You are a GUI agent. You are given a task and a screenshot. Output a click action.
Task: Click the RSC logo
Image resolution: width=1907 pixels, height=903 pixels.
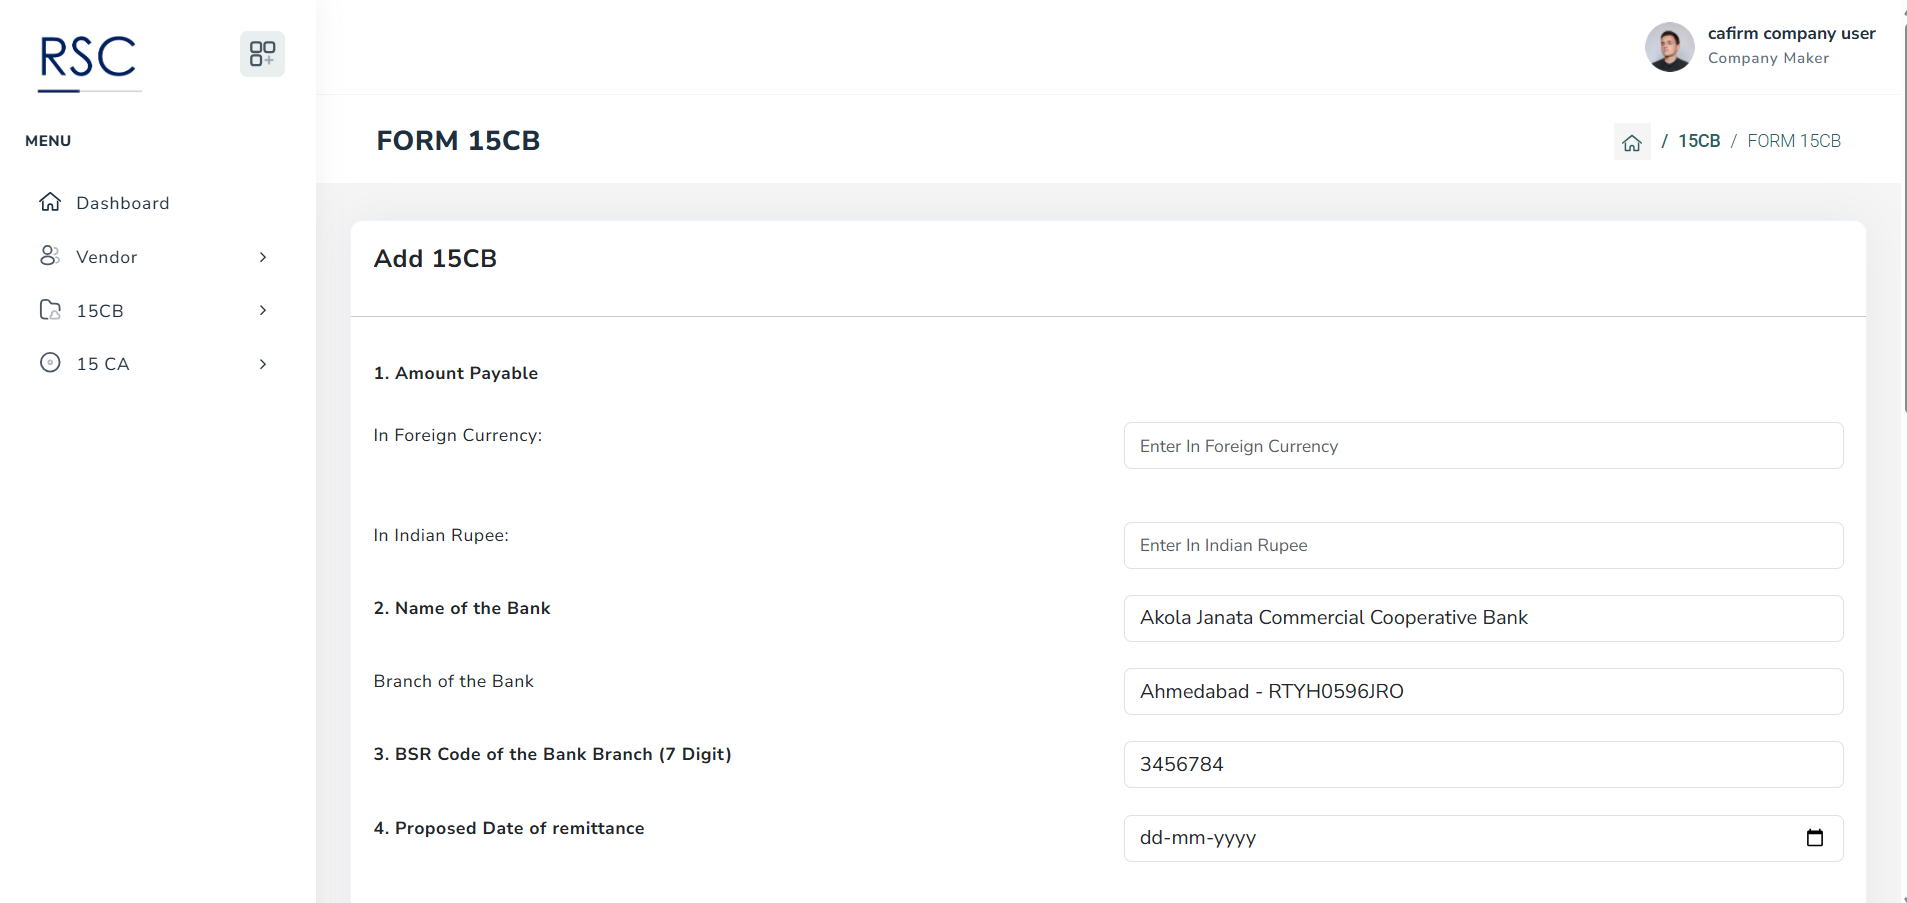click(x=88, y=59)
